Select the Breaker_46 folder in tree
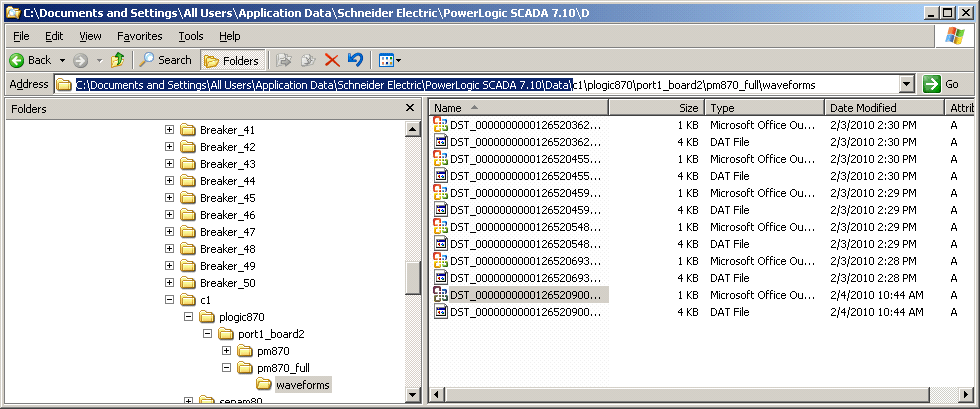The image size is (980, 409). [x=228, y=215]
